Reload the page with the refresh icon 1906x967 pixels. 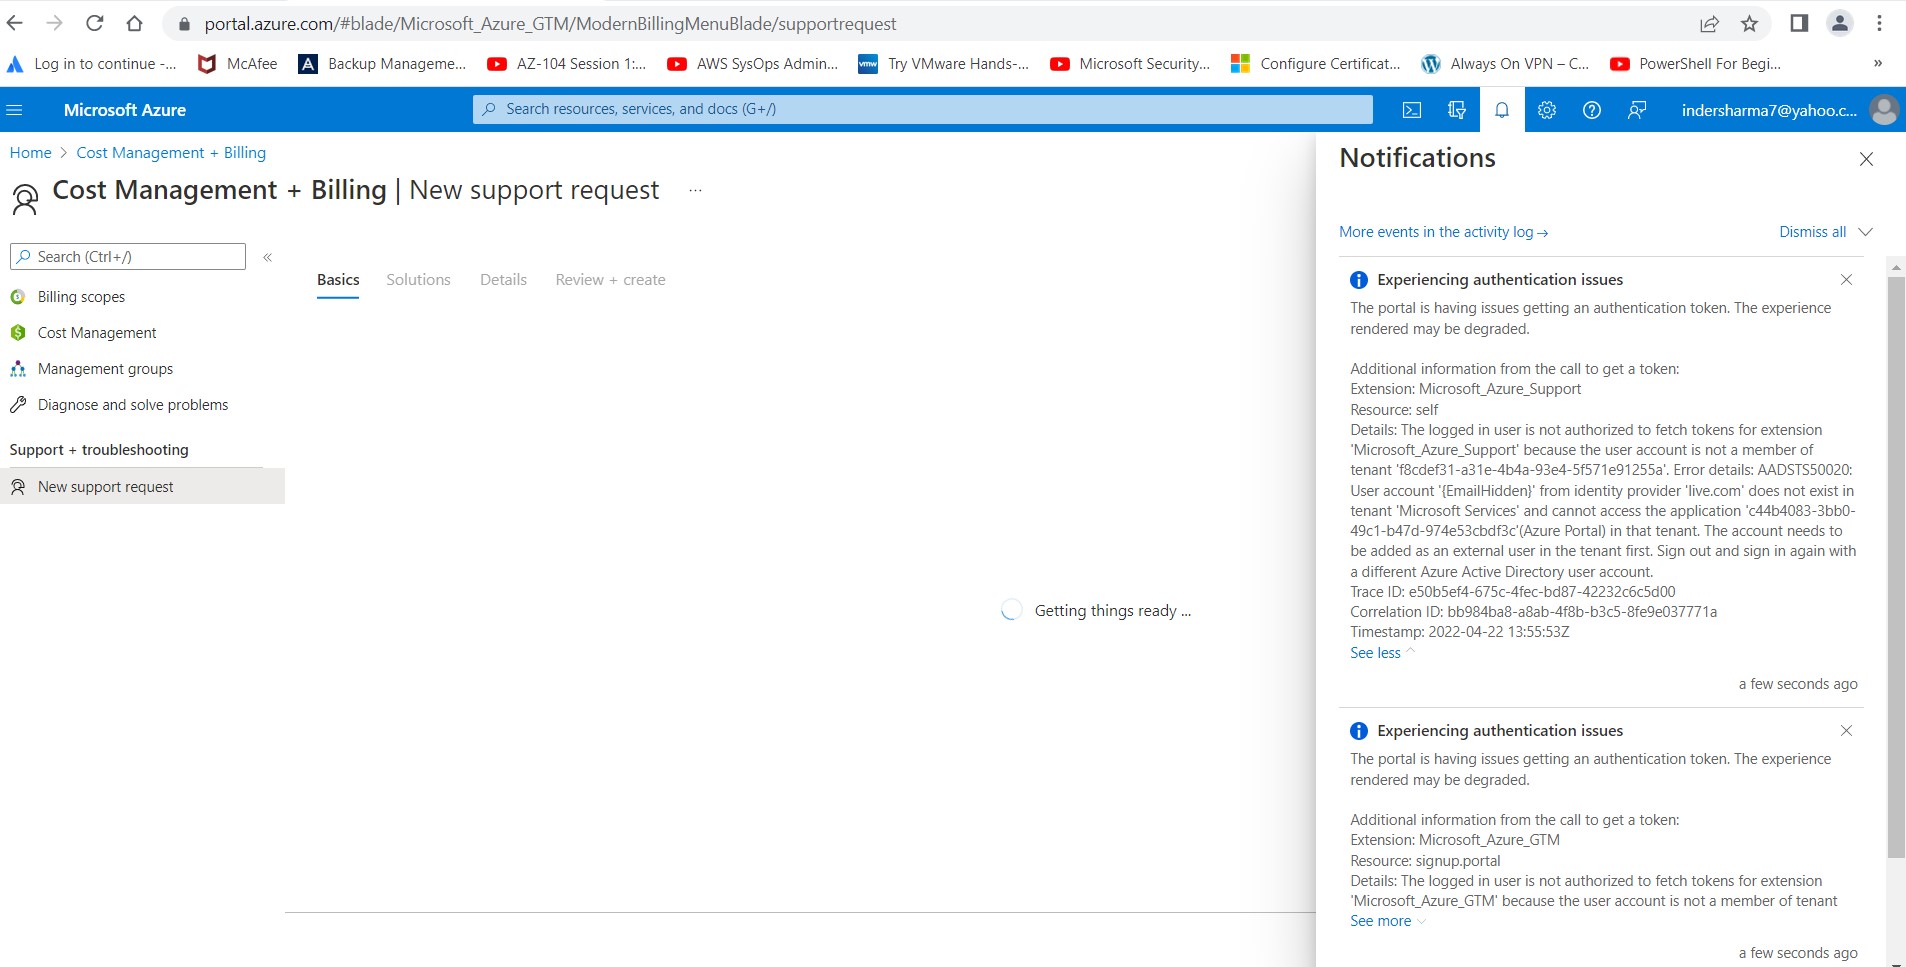(x=92, y=22)
